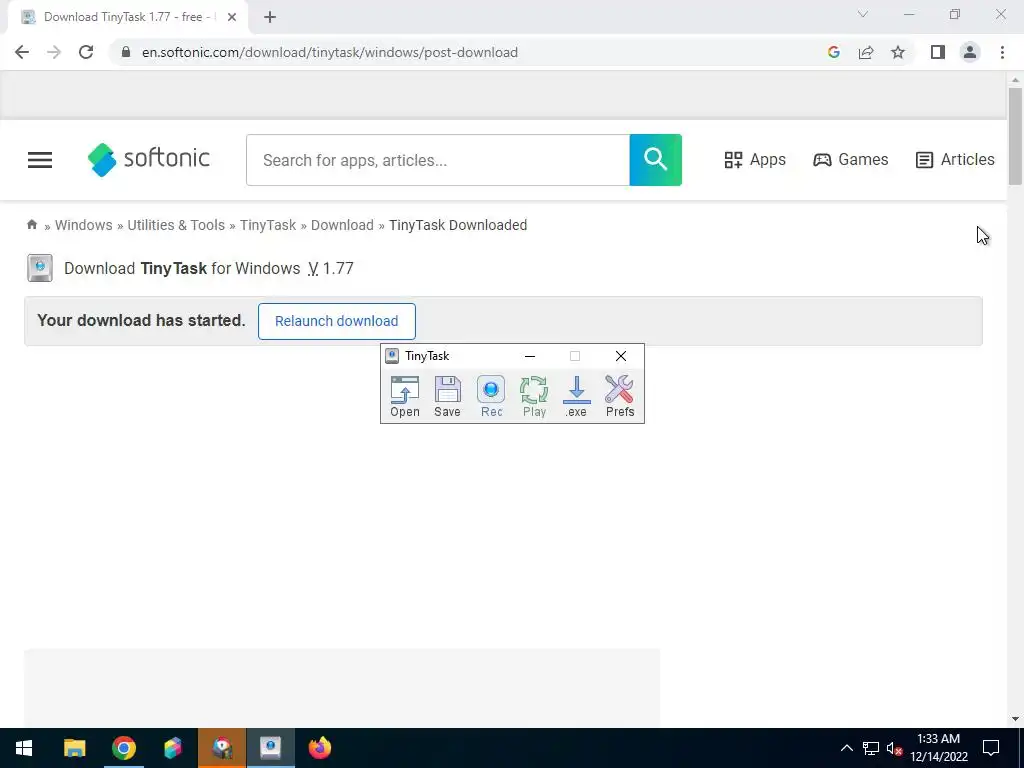Open the notification center icon
The image size is (1024, 768).
[991, 748]
